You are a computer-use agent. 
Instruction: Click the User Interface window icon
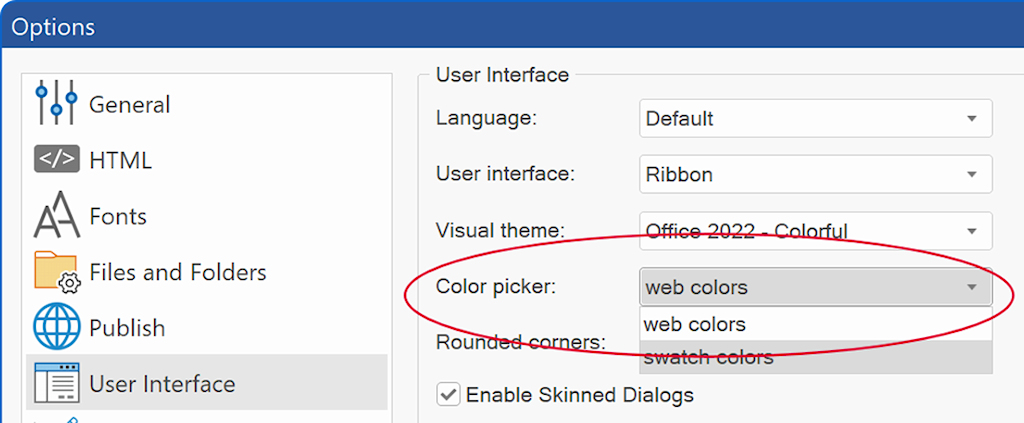[x=57, y=383]
